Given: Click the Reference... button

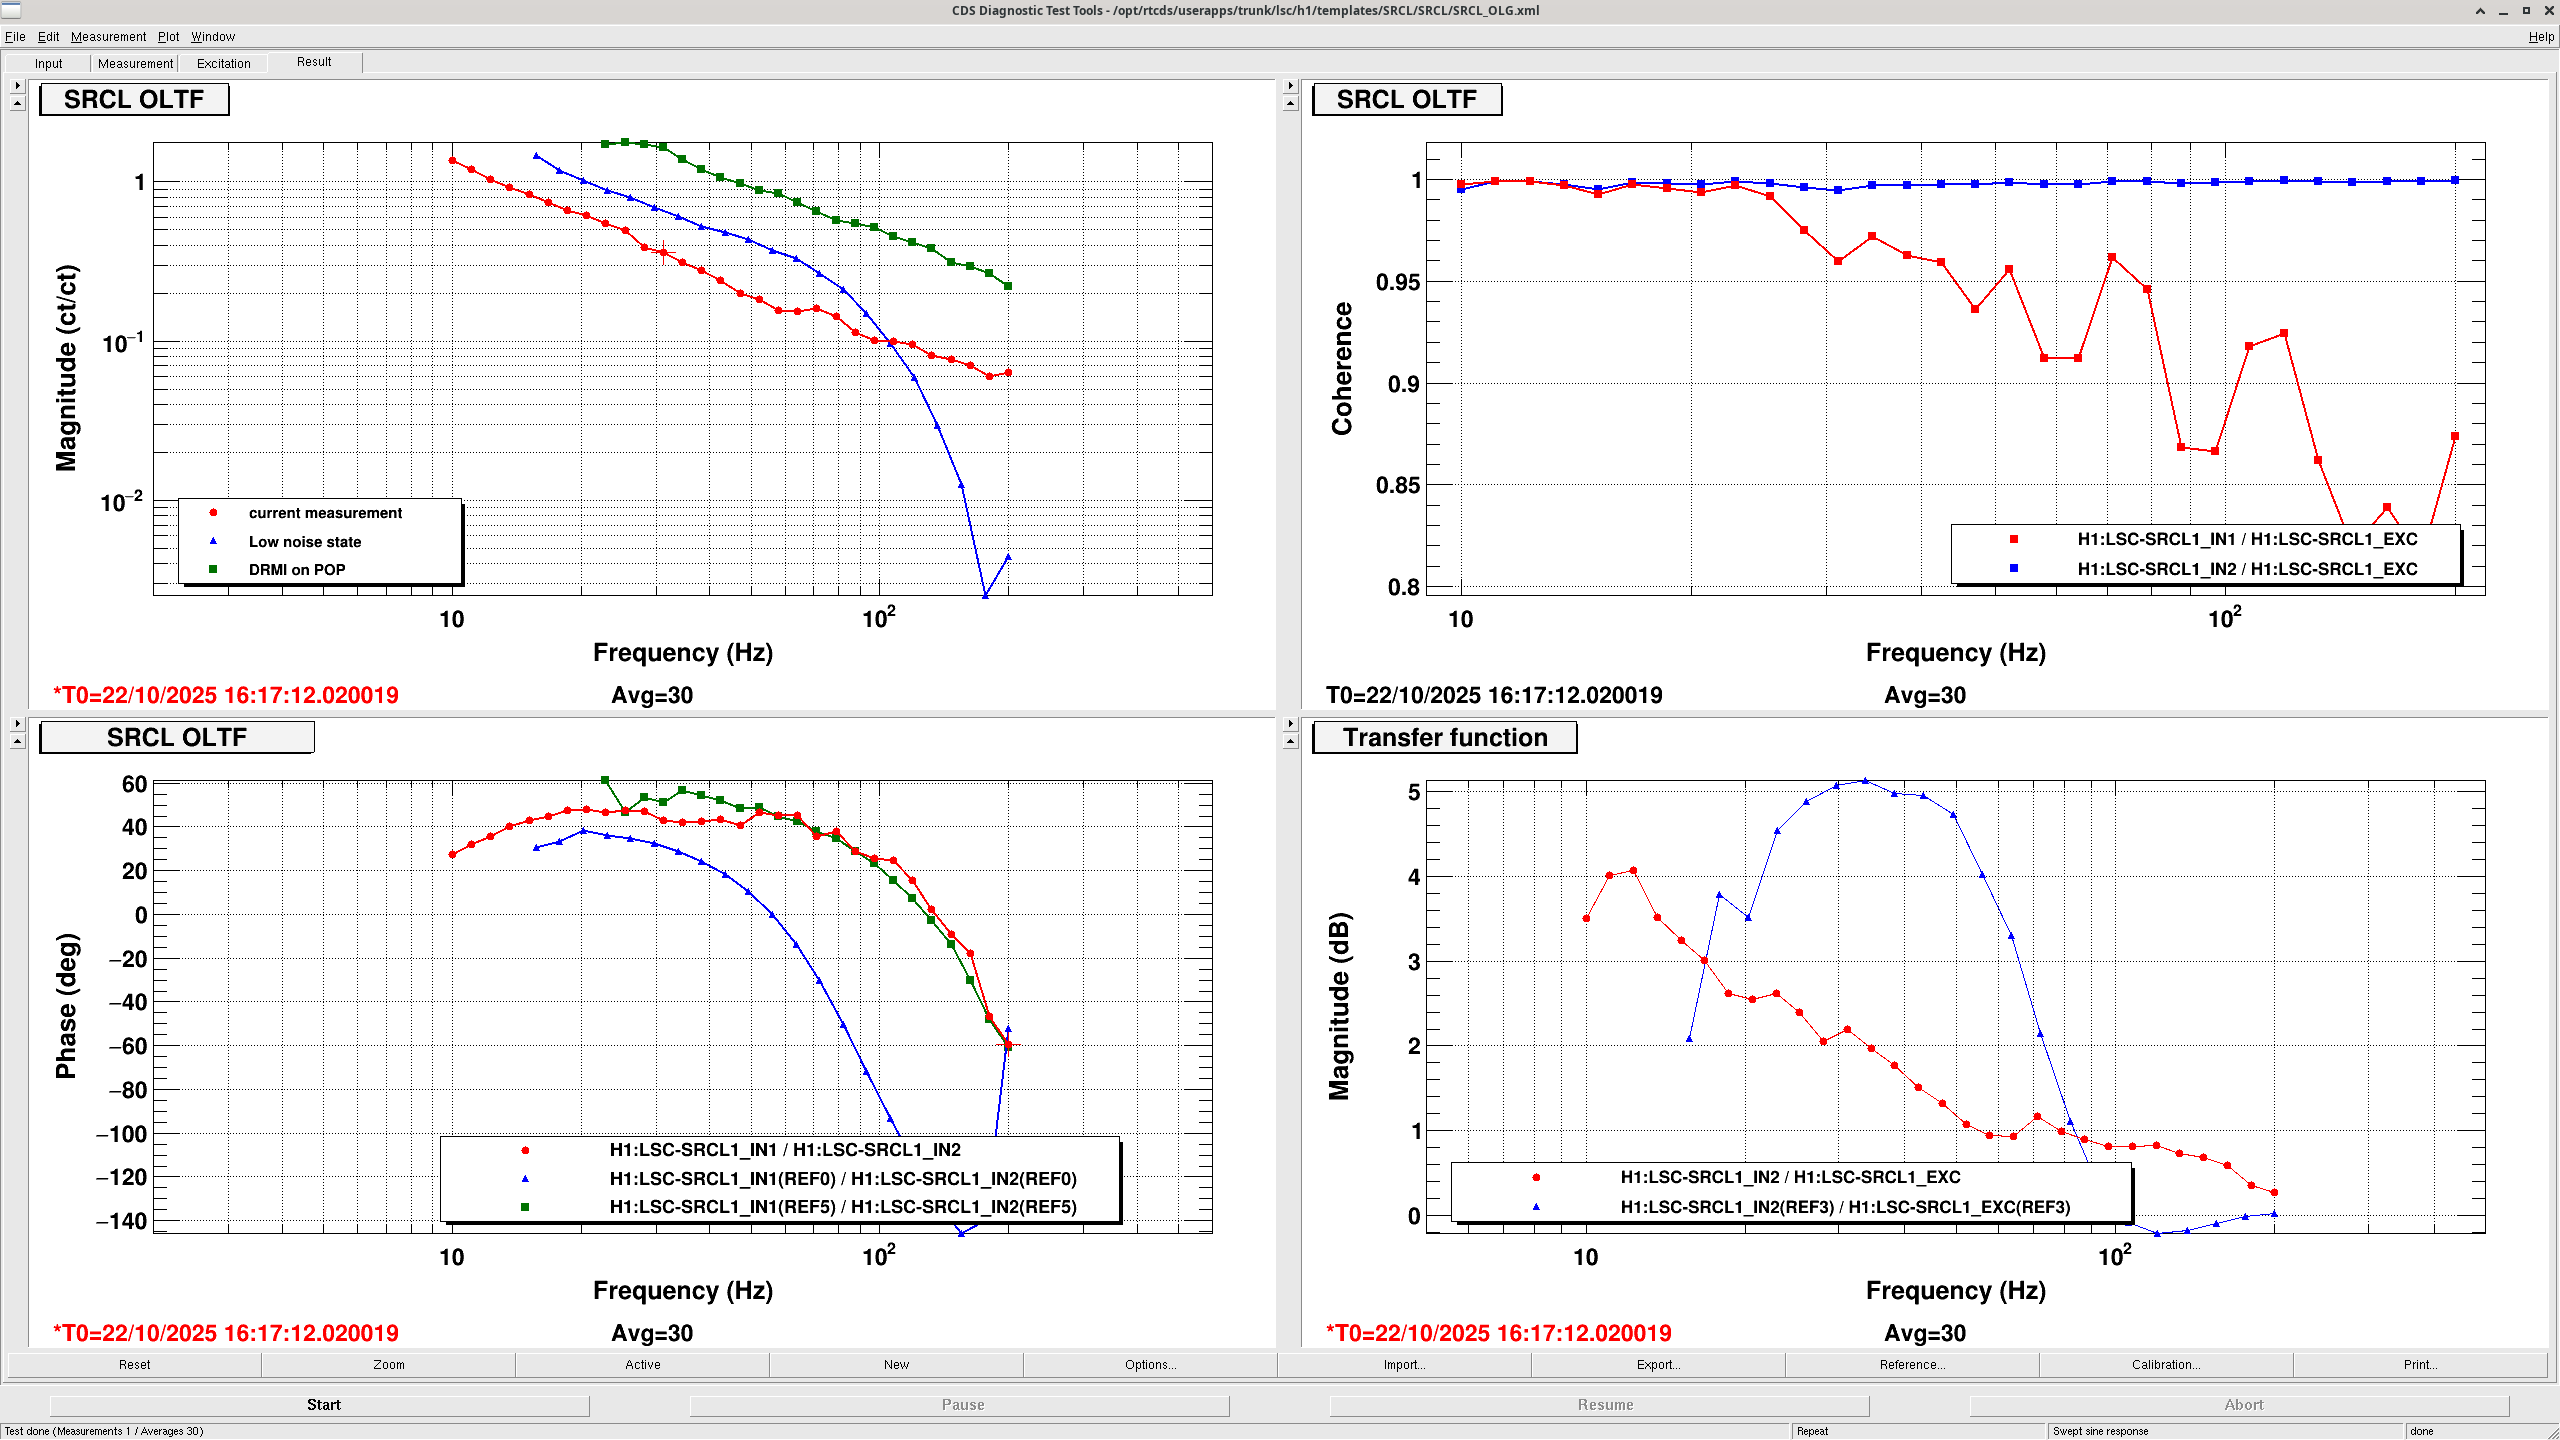Looking at the screenshot, I should click(x=1912, y=1365).
